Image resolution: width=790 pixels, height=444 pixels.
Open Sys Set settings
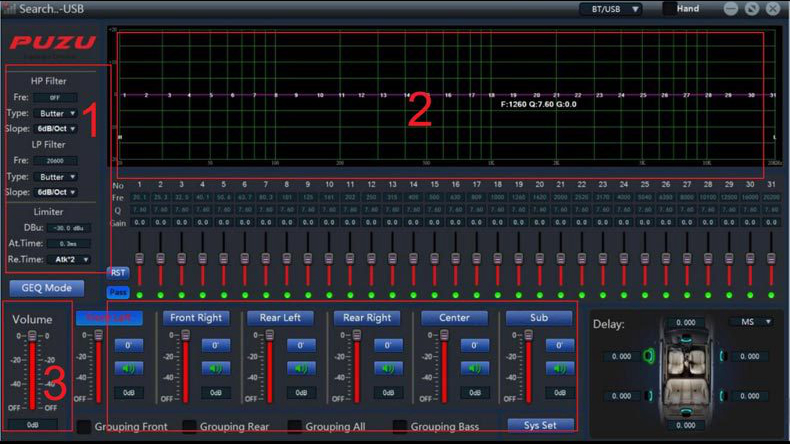(540, 425)
